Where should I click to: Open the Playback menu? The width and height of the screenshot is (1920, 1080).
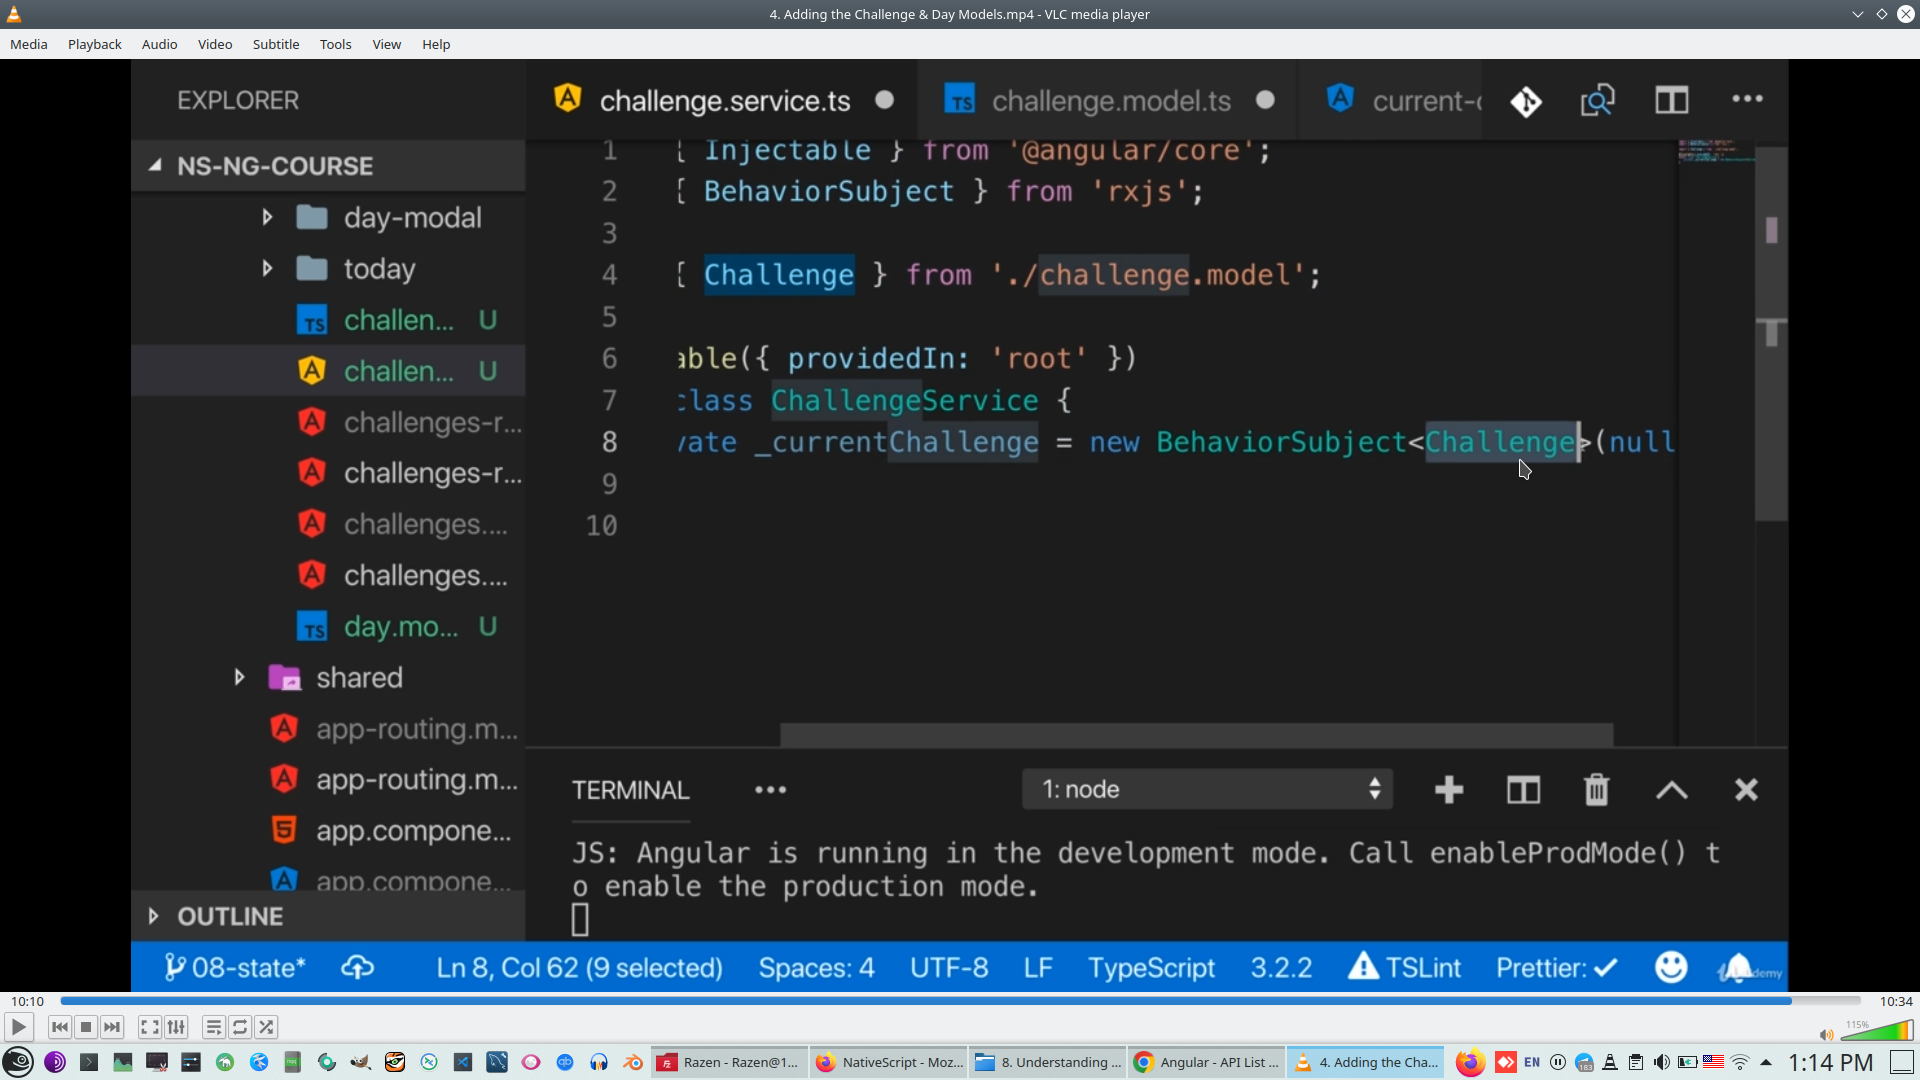coord(94,44)
